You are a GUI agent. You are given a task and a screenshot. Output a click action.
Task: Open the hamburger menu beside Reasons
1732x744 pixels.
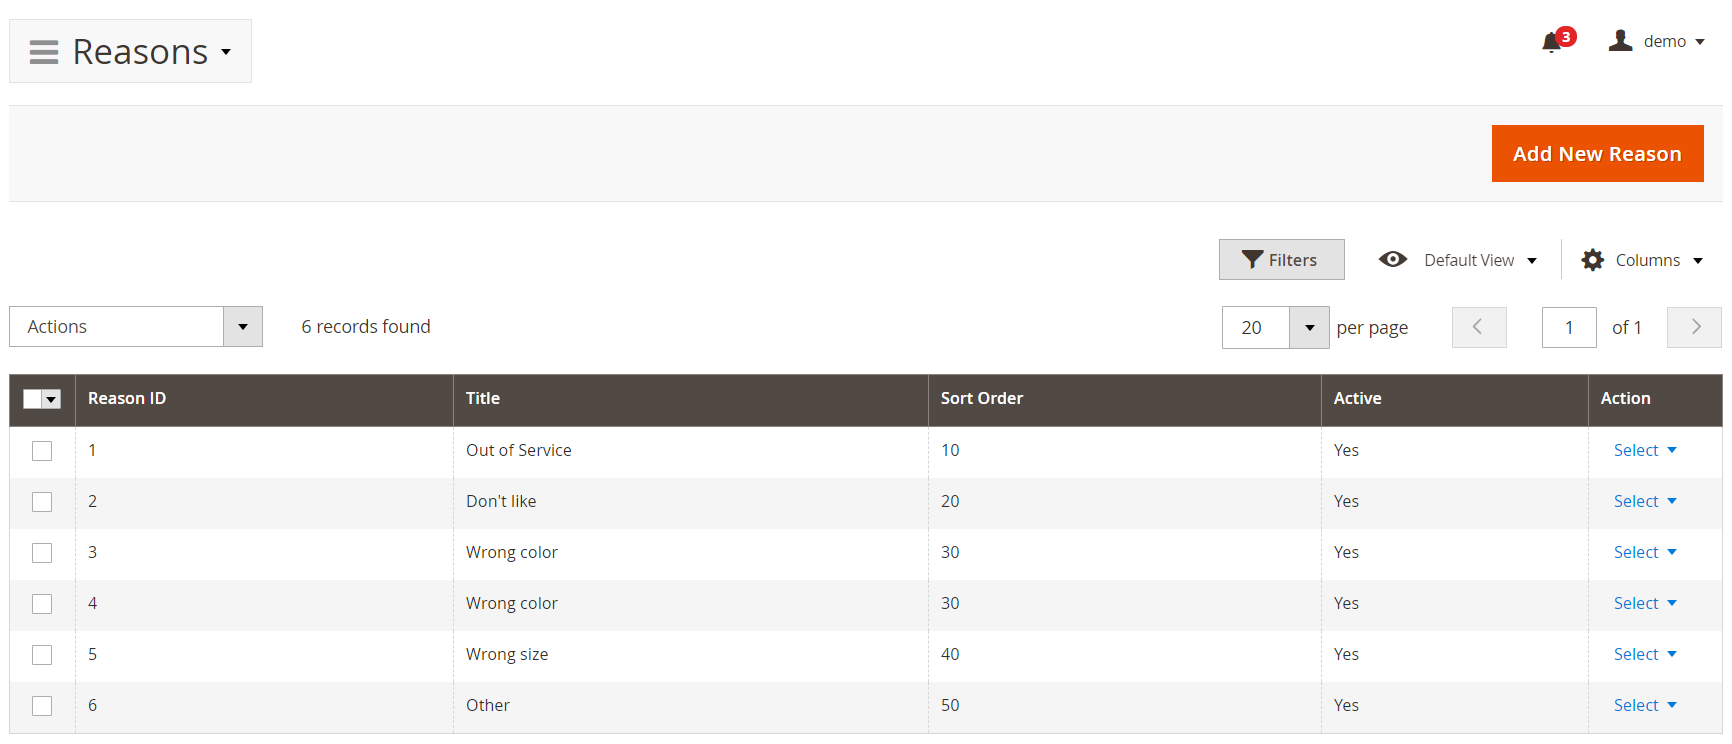click(44, 52)
